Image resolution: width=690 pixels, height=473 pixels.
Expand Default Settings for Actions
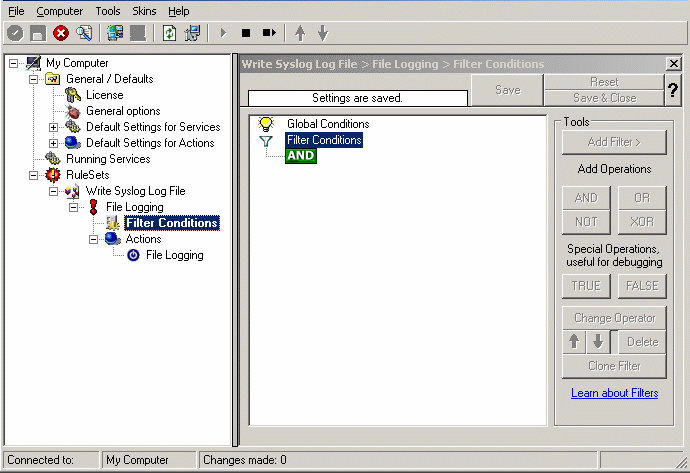pyautogui.click(x=54, y=143)
